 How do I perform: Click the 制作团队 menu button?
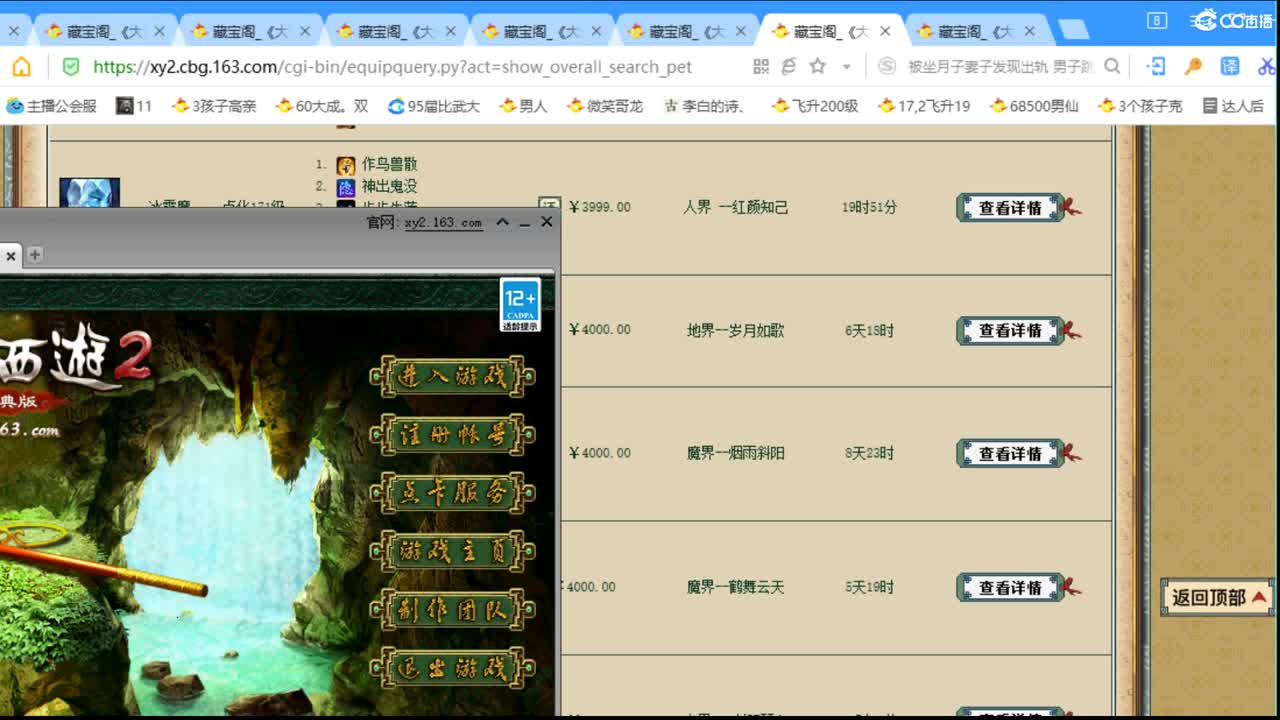(453, 610)
